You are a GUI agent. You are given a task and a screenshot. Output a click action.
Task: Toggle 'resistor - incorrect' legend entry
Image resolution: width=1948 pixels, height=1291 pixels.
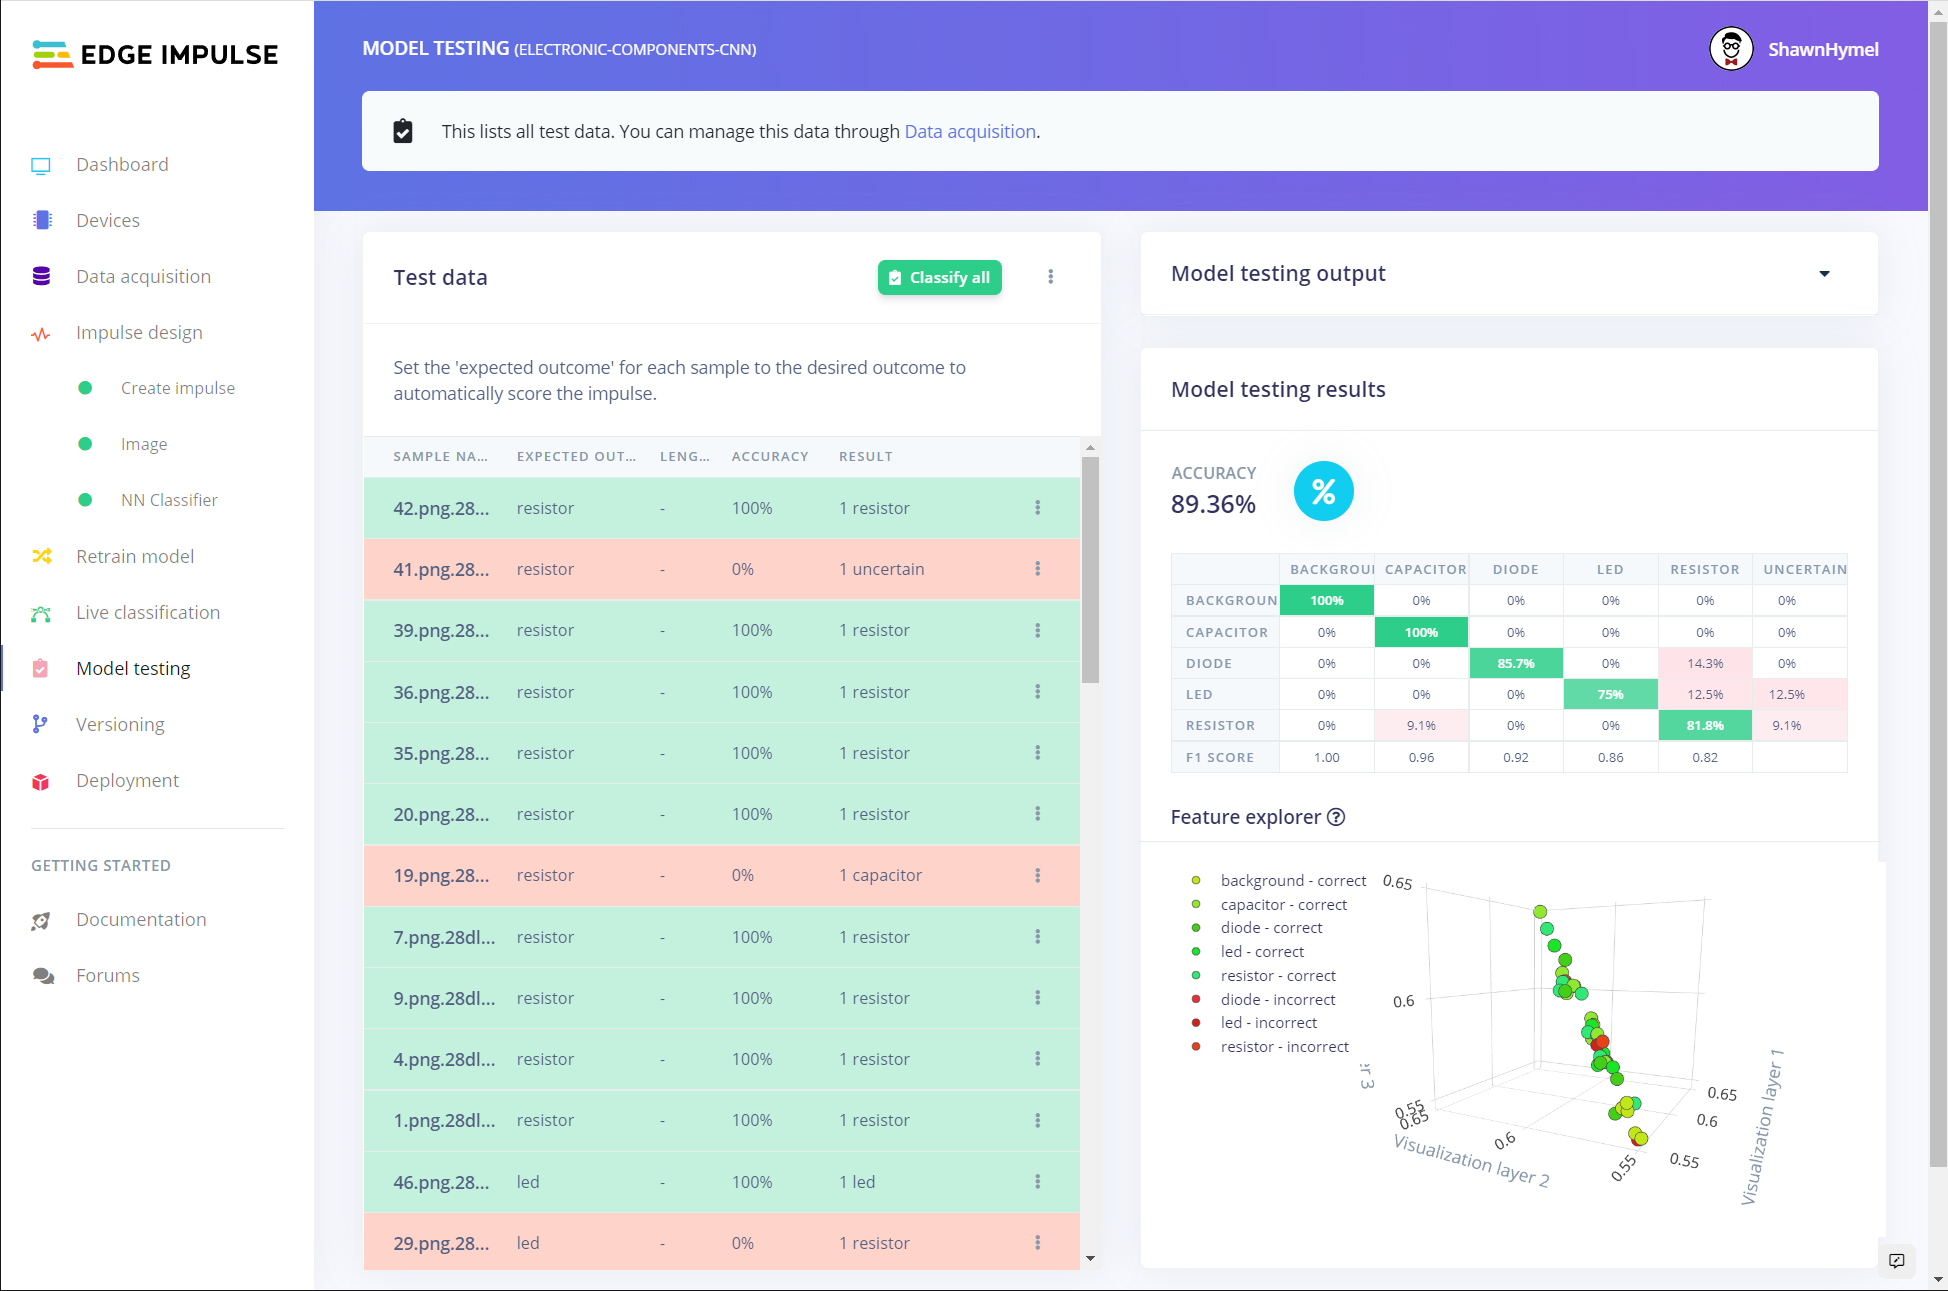tap(1270, 1047)
